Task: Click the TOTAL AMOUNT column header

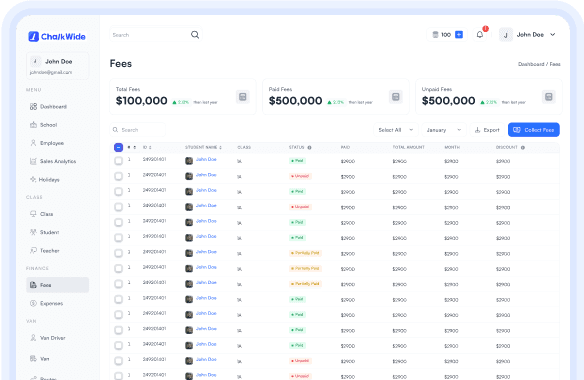Action: [x=409, y=148]
